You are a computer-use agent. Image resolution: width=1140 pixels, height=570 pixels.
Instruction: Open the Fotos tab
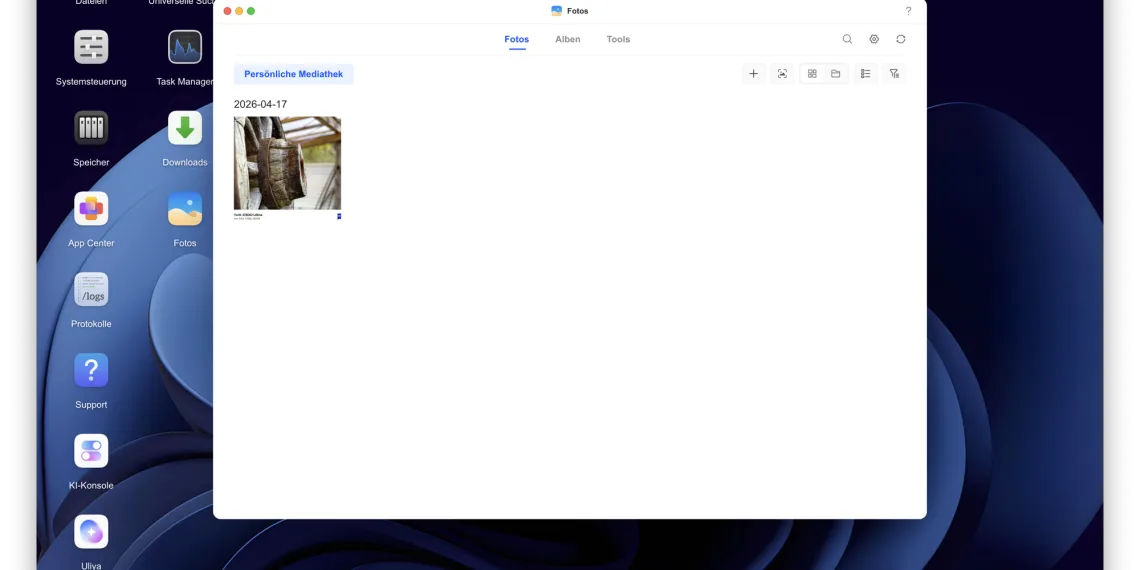pyautogui.click(x=516, y=39)
